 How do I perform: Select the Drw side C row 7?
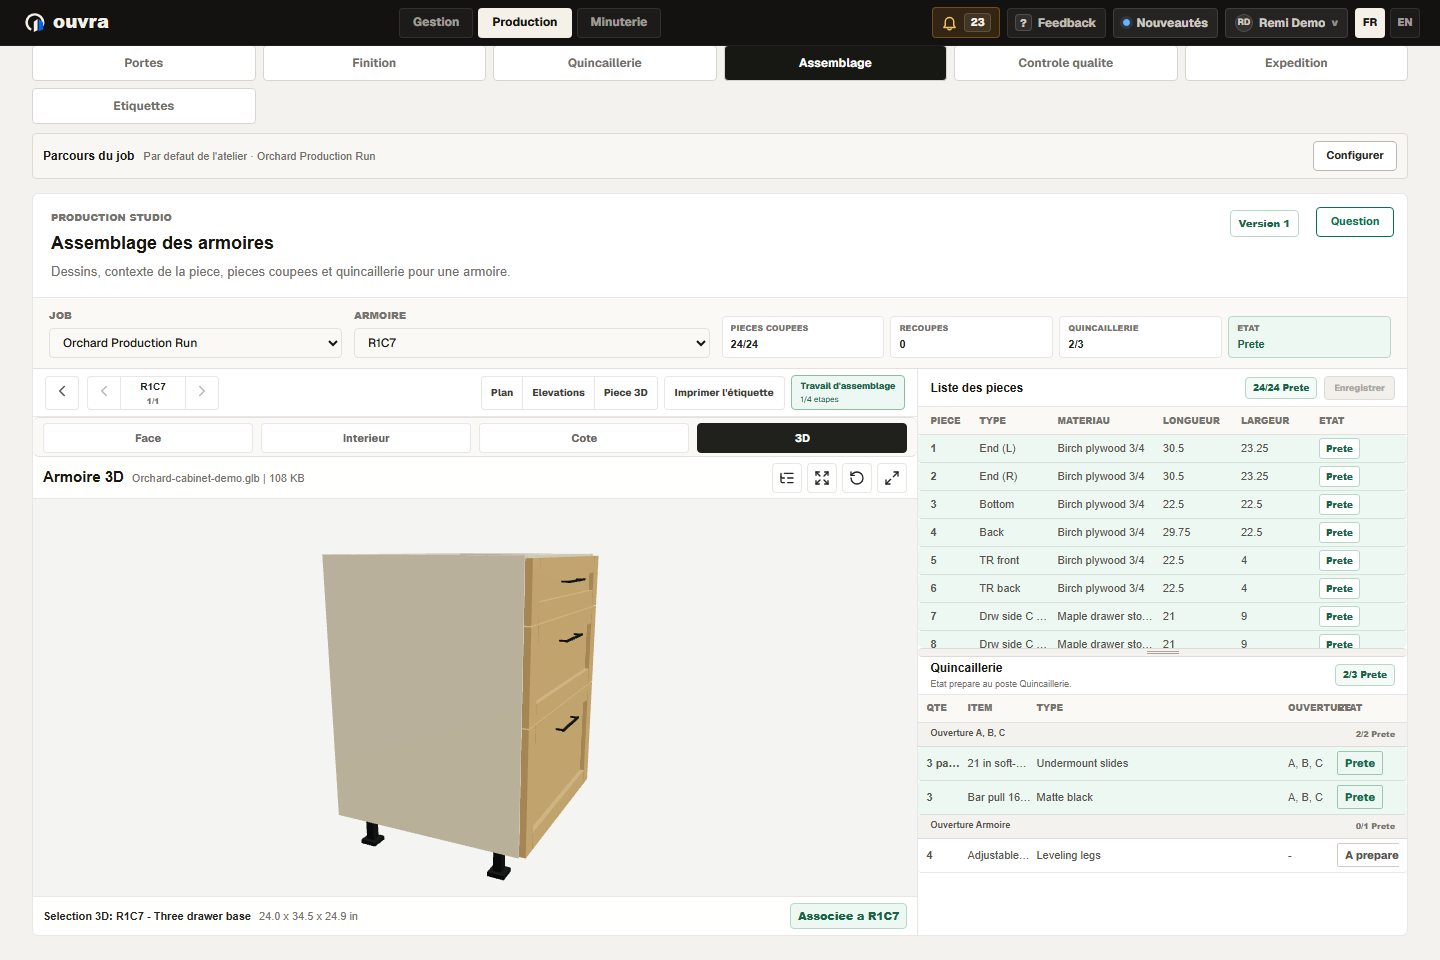[x=1162, y=617]
